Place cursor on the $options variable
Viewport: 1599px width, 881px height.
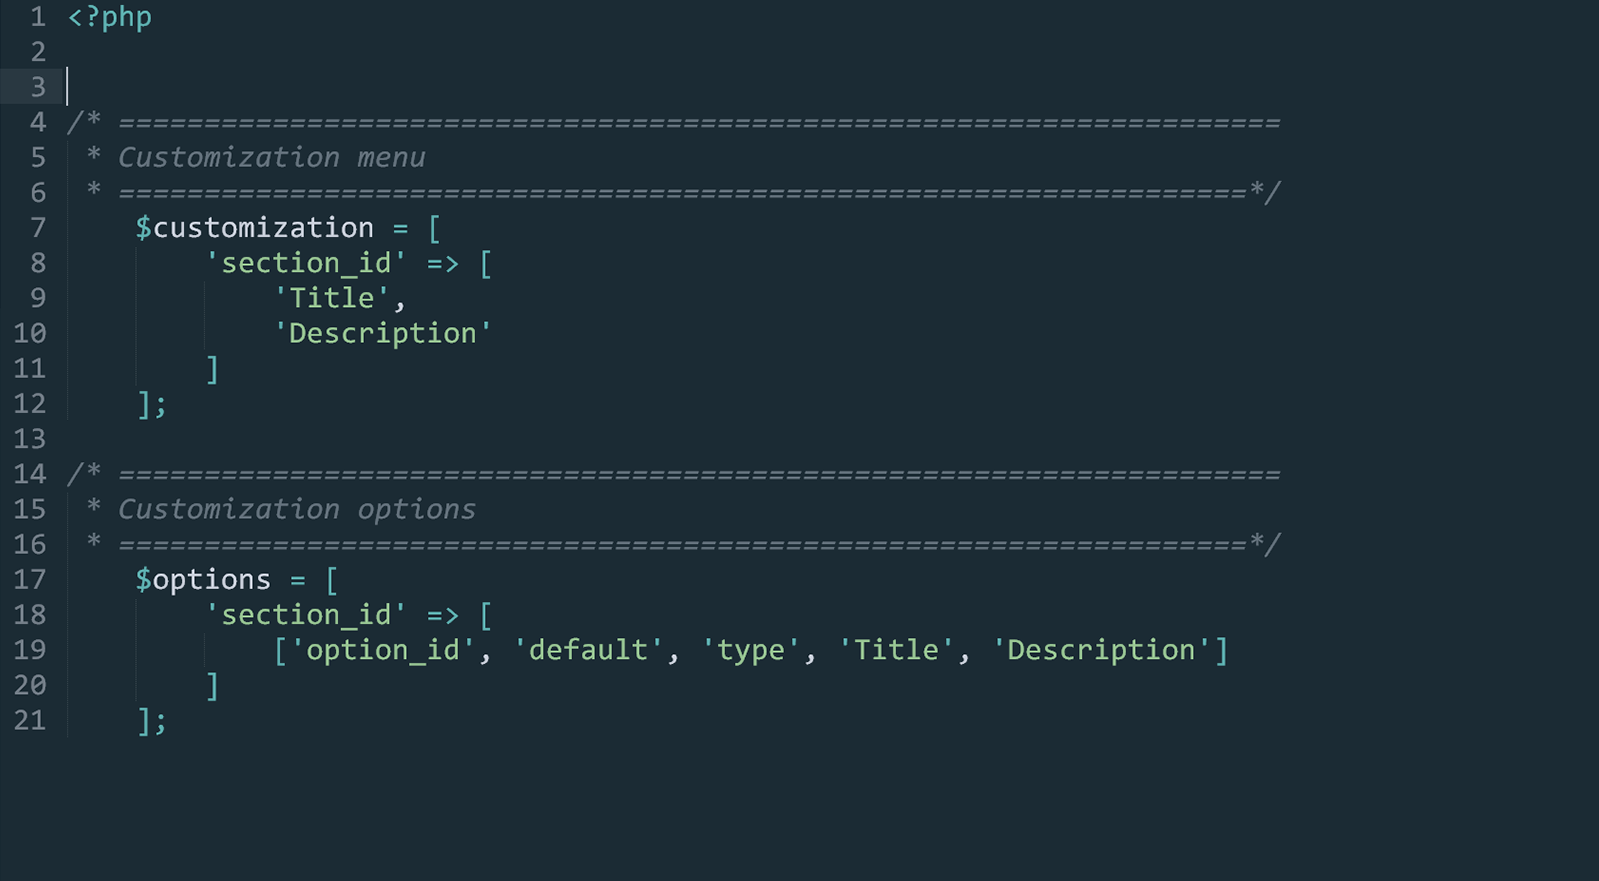203,580
